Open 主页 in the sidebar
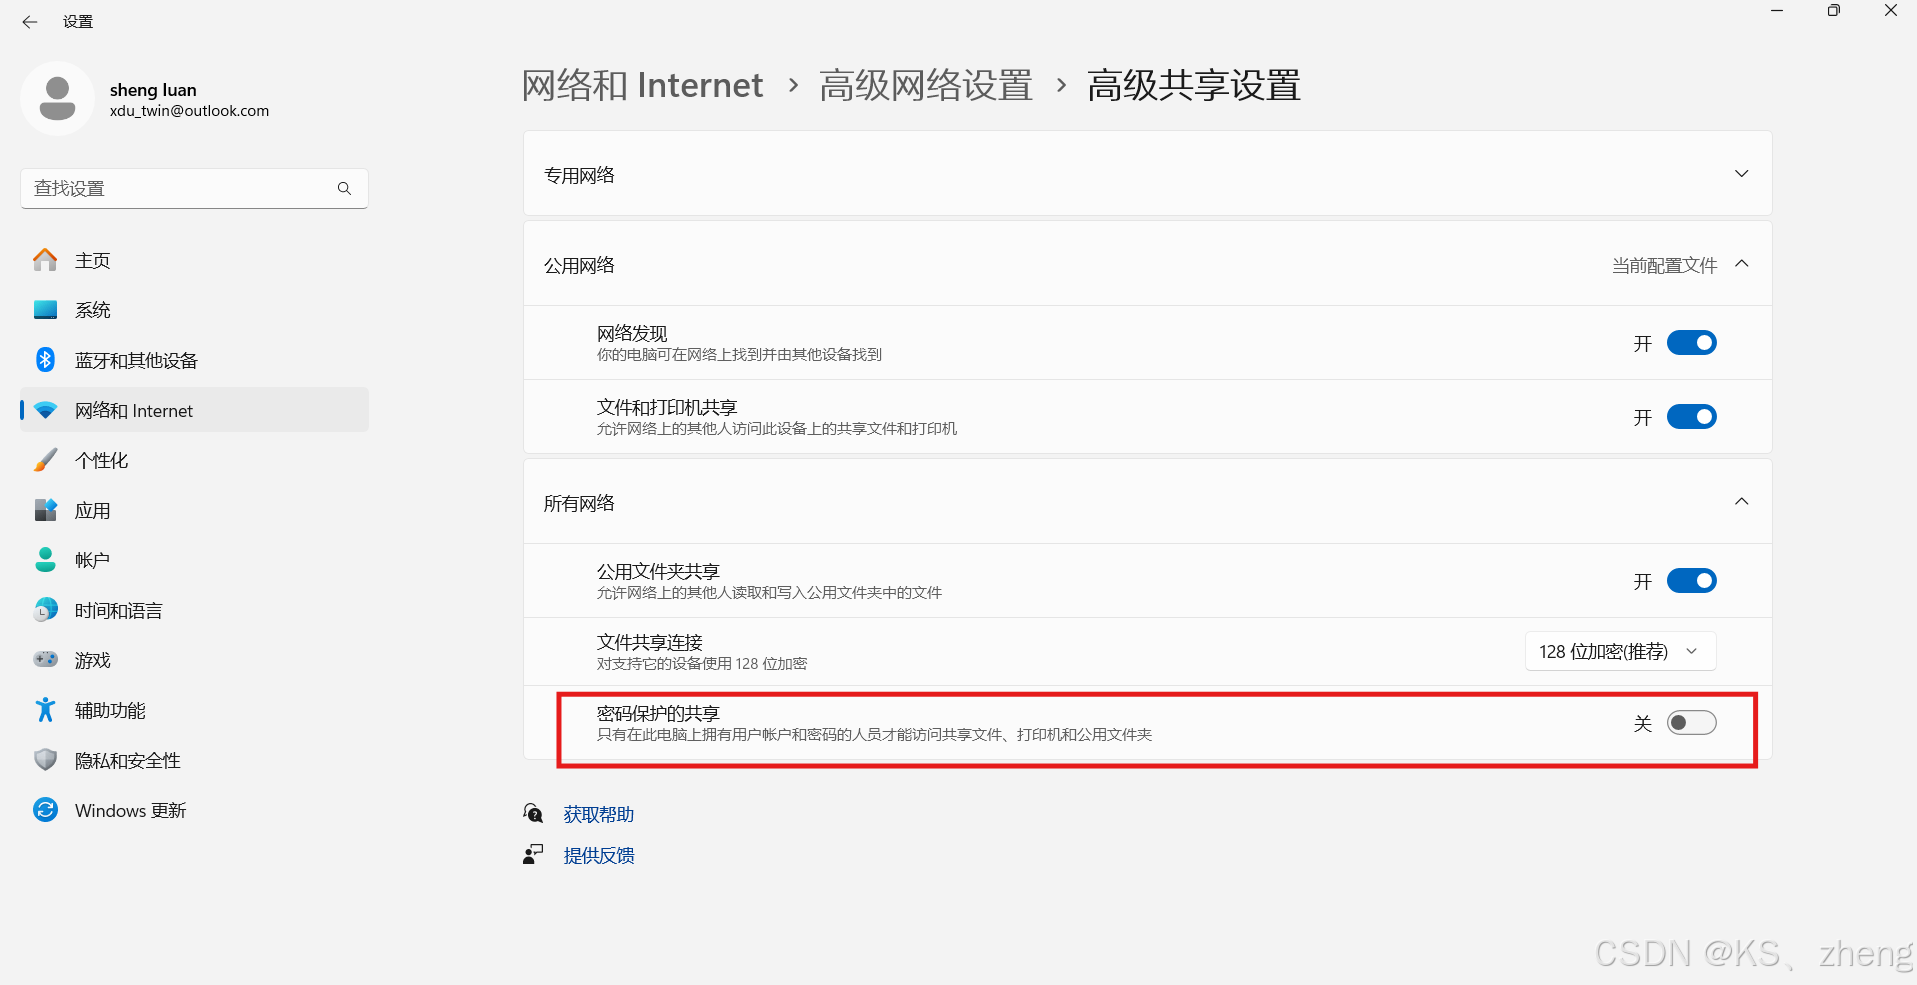This screenshot has height=985, width=1917. tap(194, 260)
